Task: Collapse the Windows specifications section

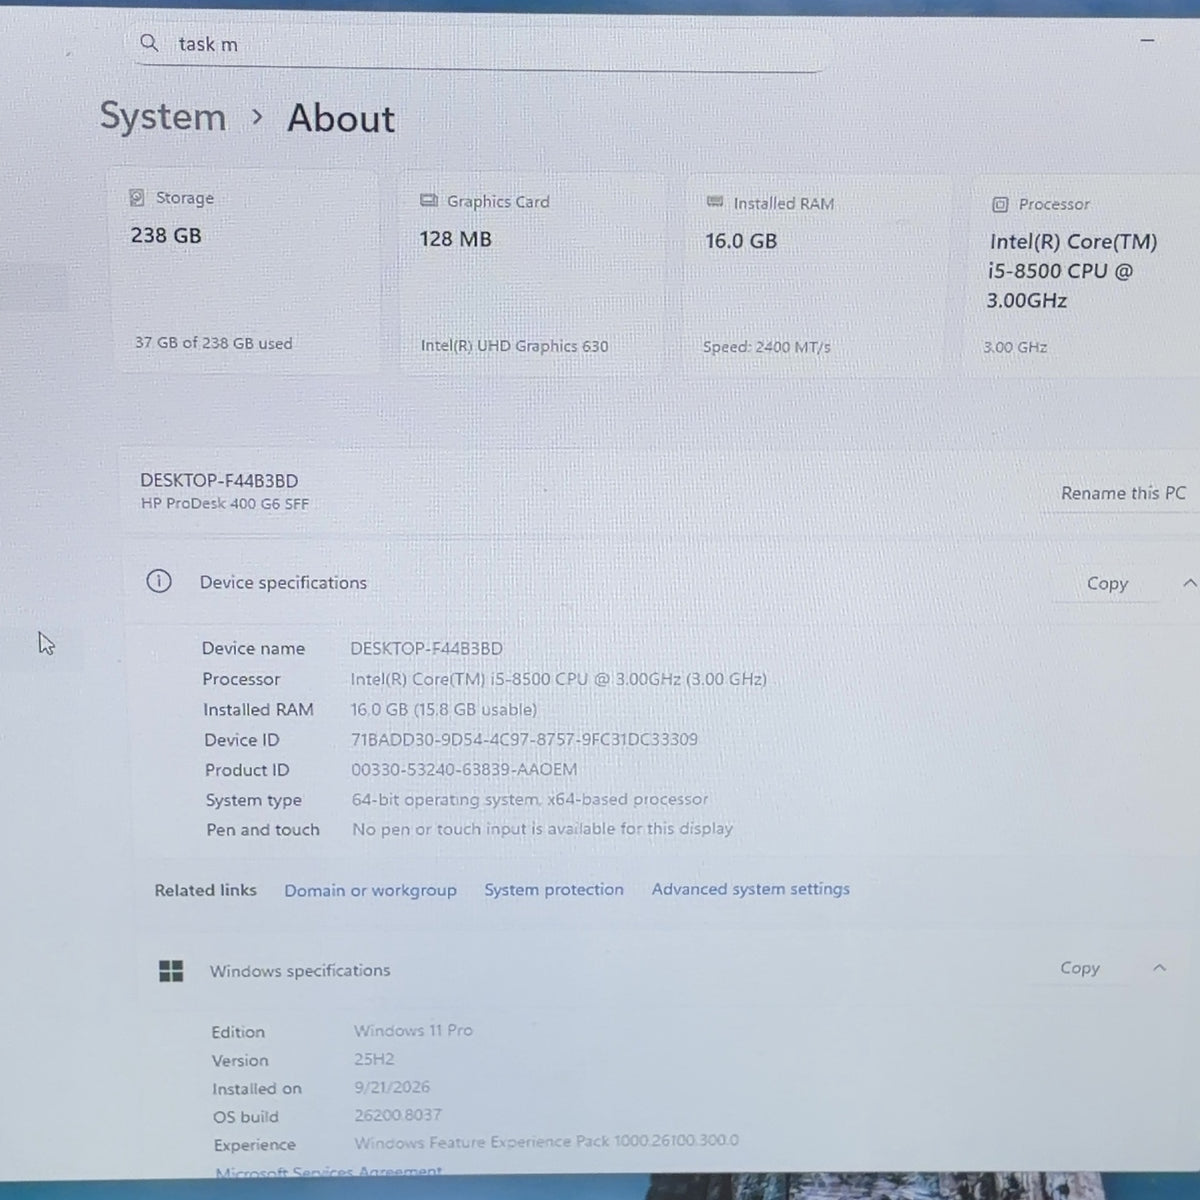Action: tap(1159, 967)
